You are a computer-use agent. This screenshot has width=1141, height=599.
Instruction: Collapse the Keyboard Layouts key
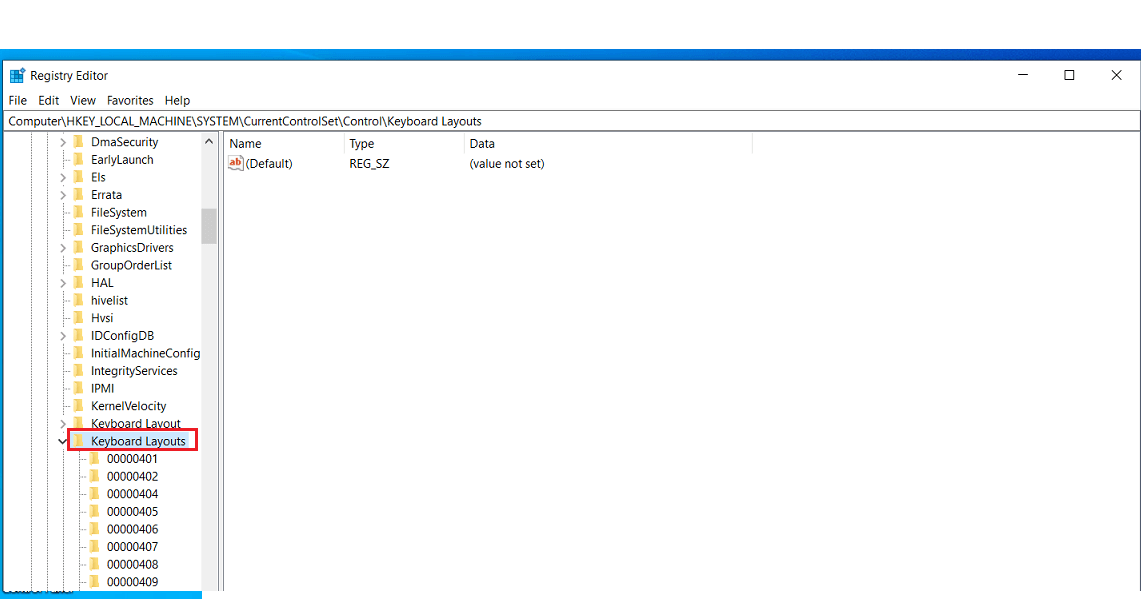(63, 441)
